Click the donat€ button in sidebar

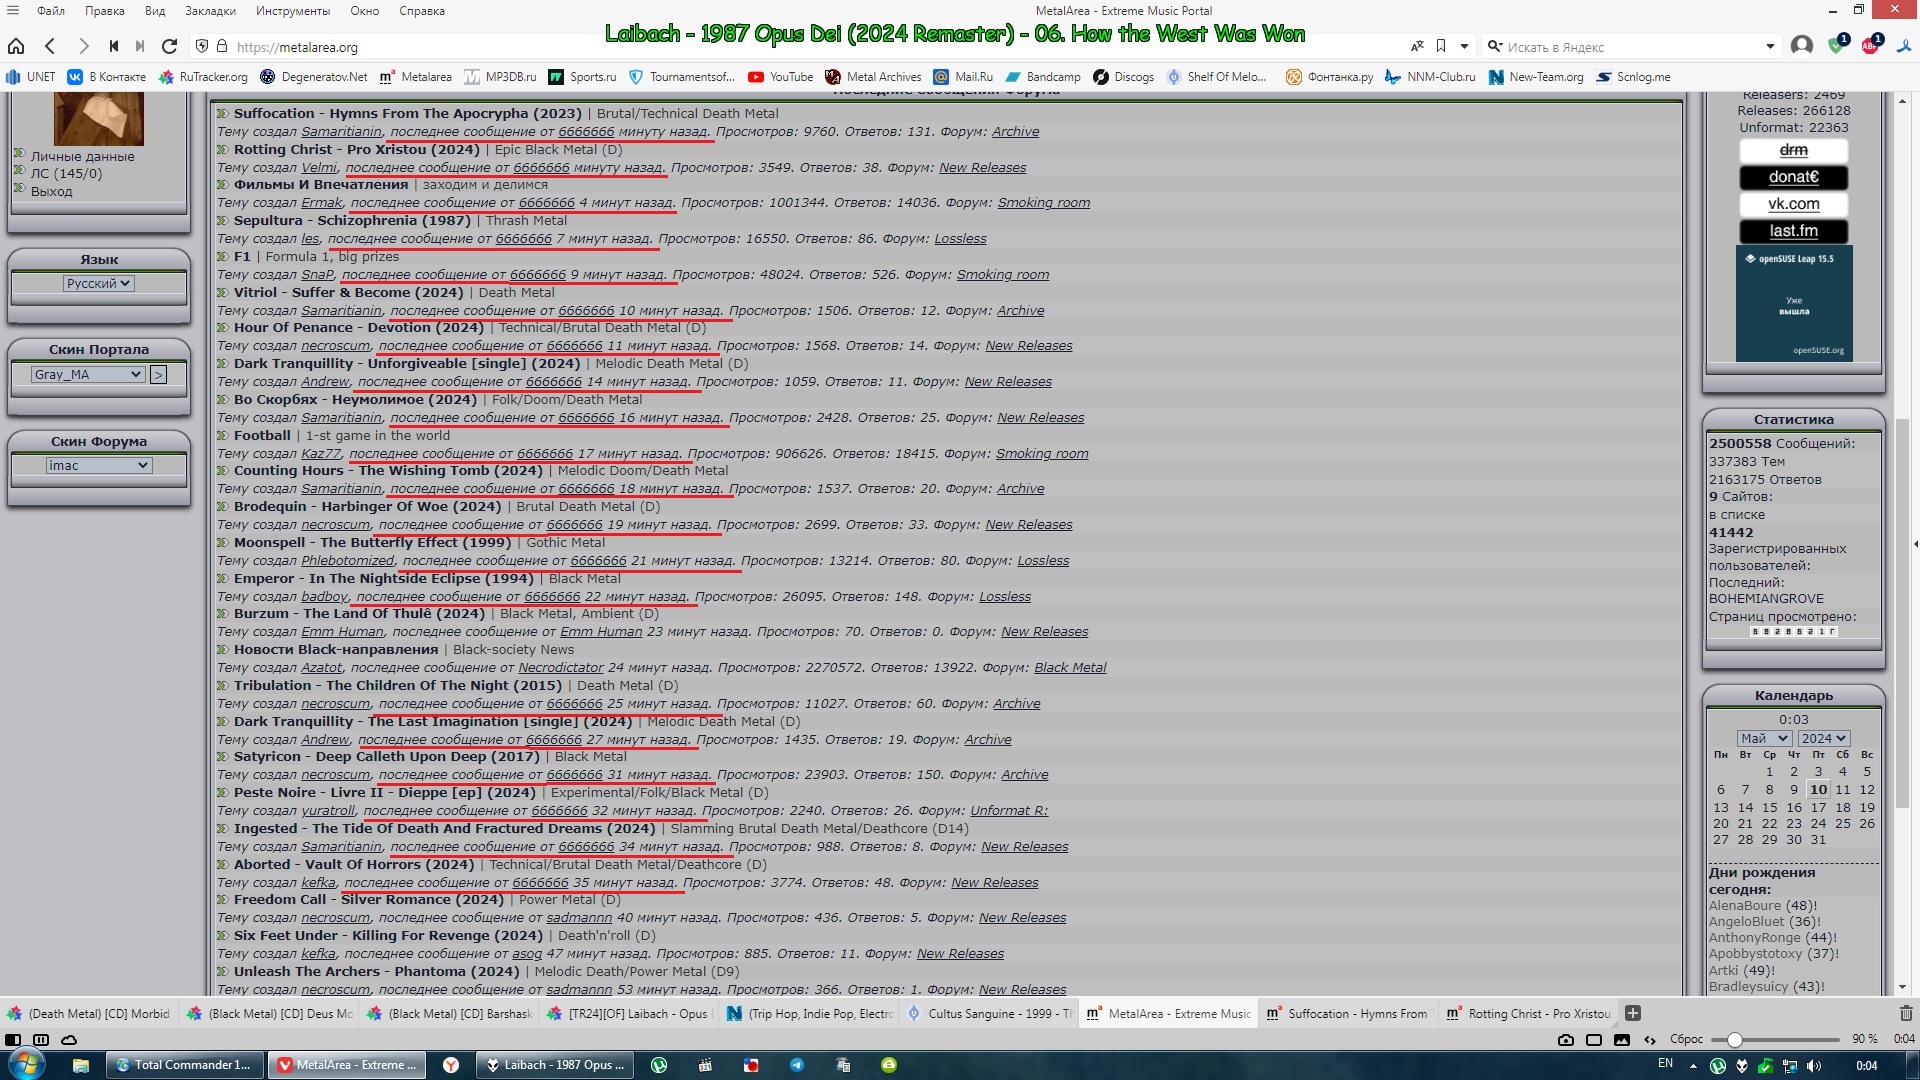tap(1793, 177)
